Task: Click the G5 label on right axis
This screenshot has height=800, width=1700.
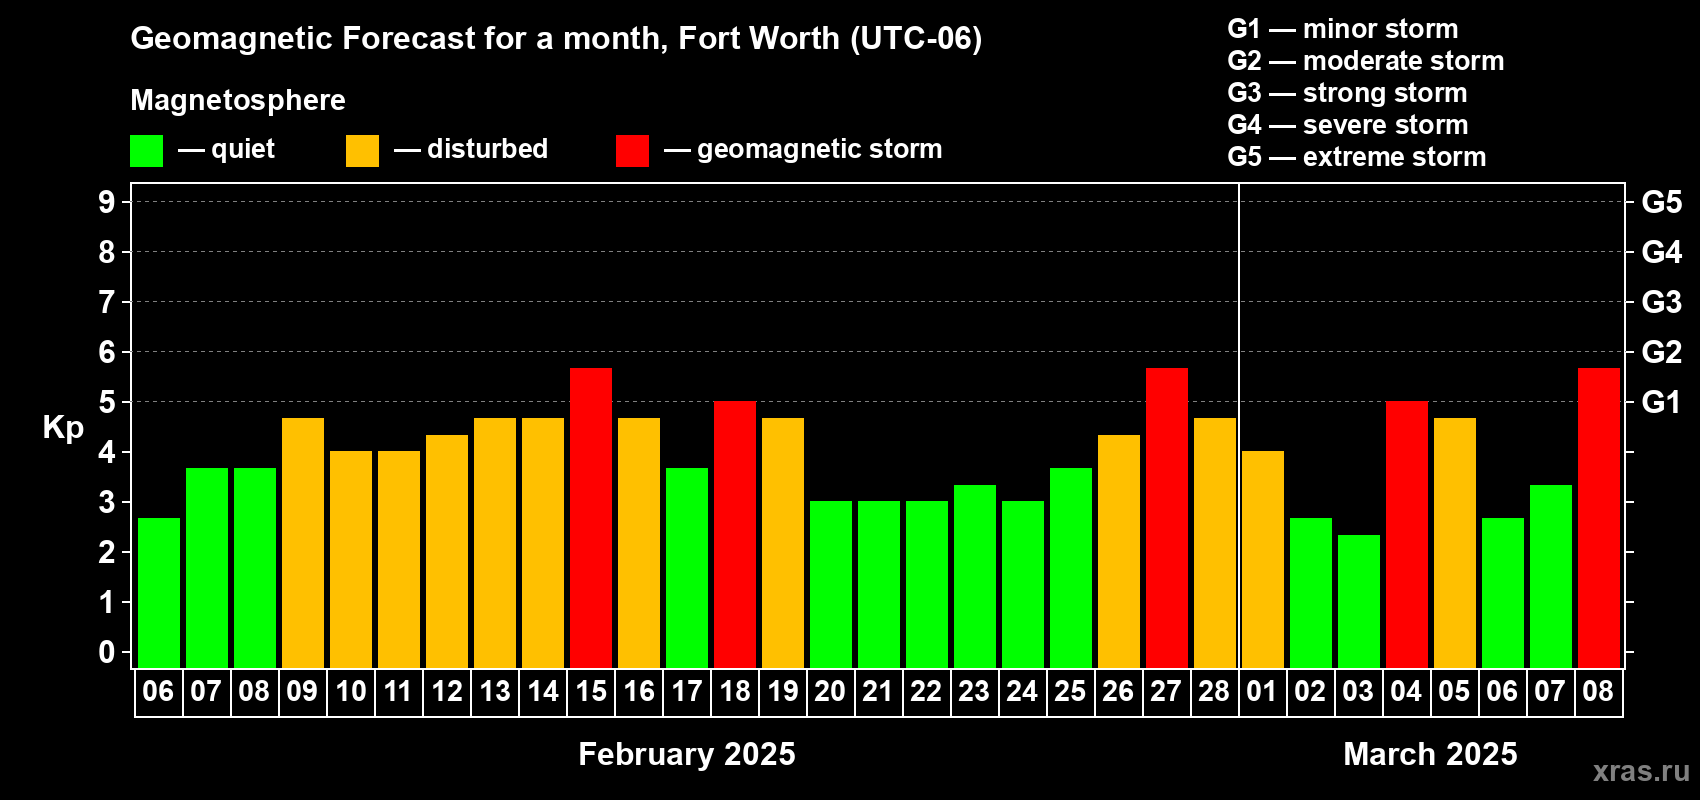Action: coord(1661,202)
